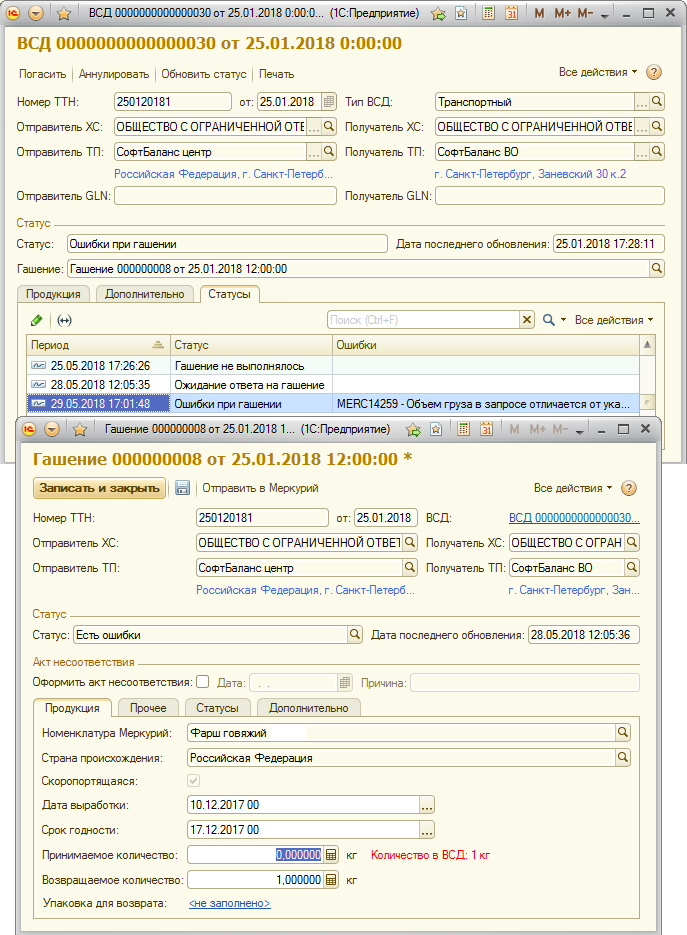Switch to Дополнительно tab in ВСД window

[145, 294]
